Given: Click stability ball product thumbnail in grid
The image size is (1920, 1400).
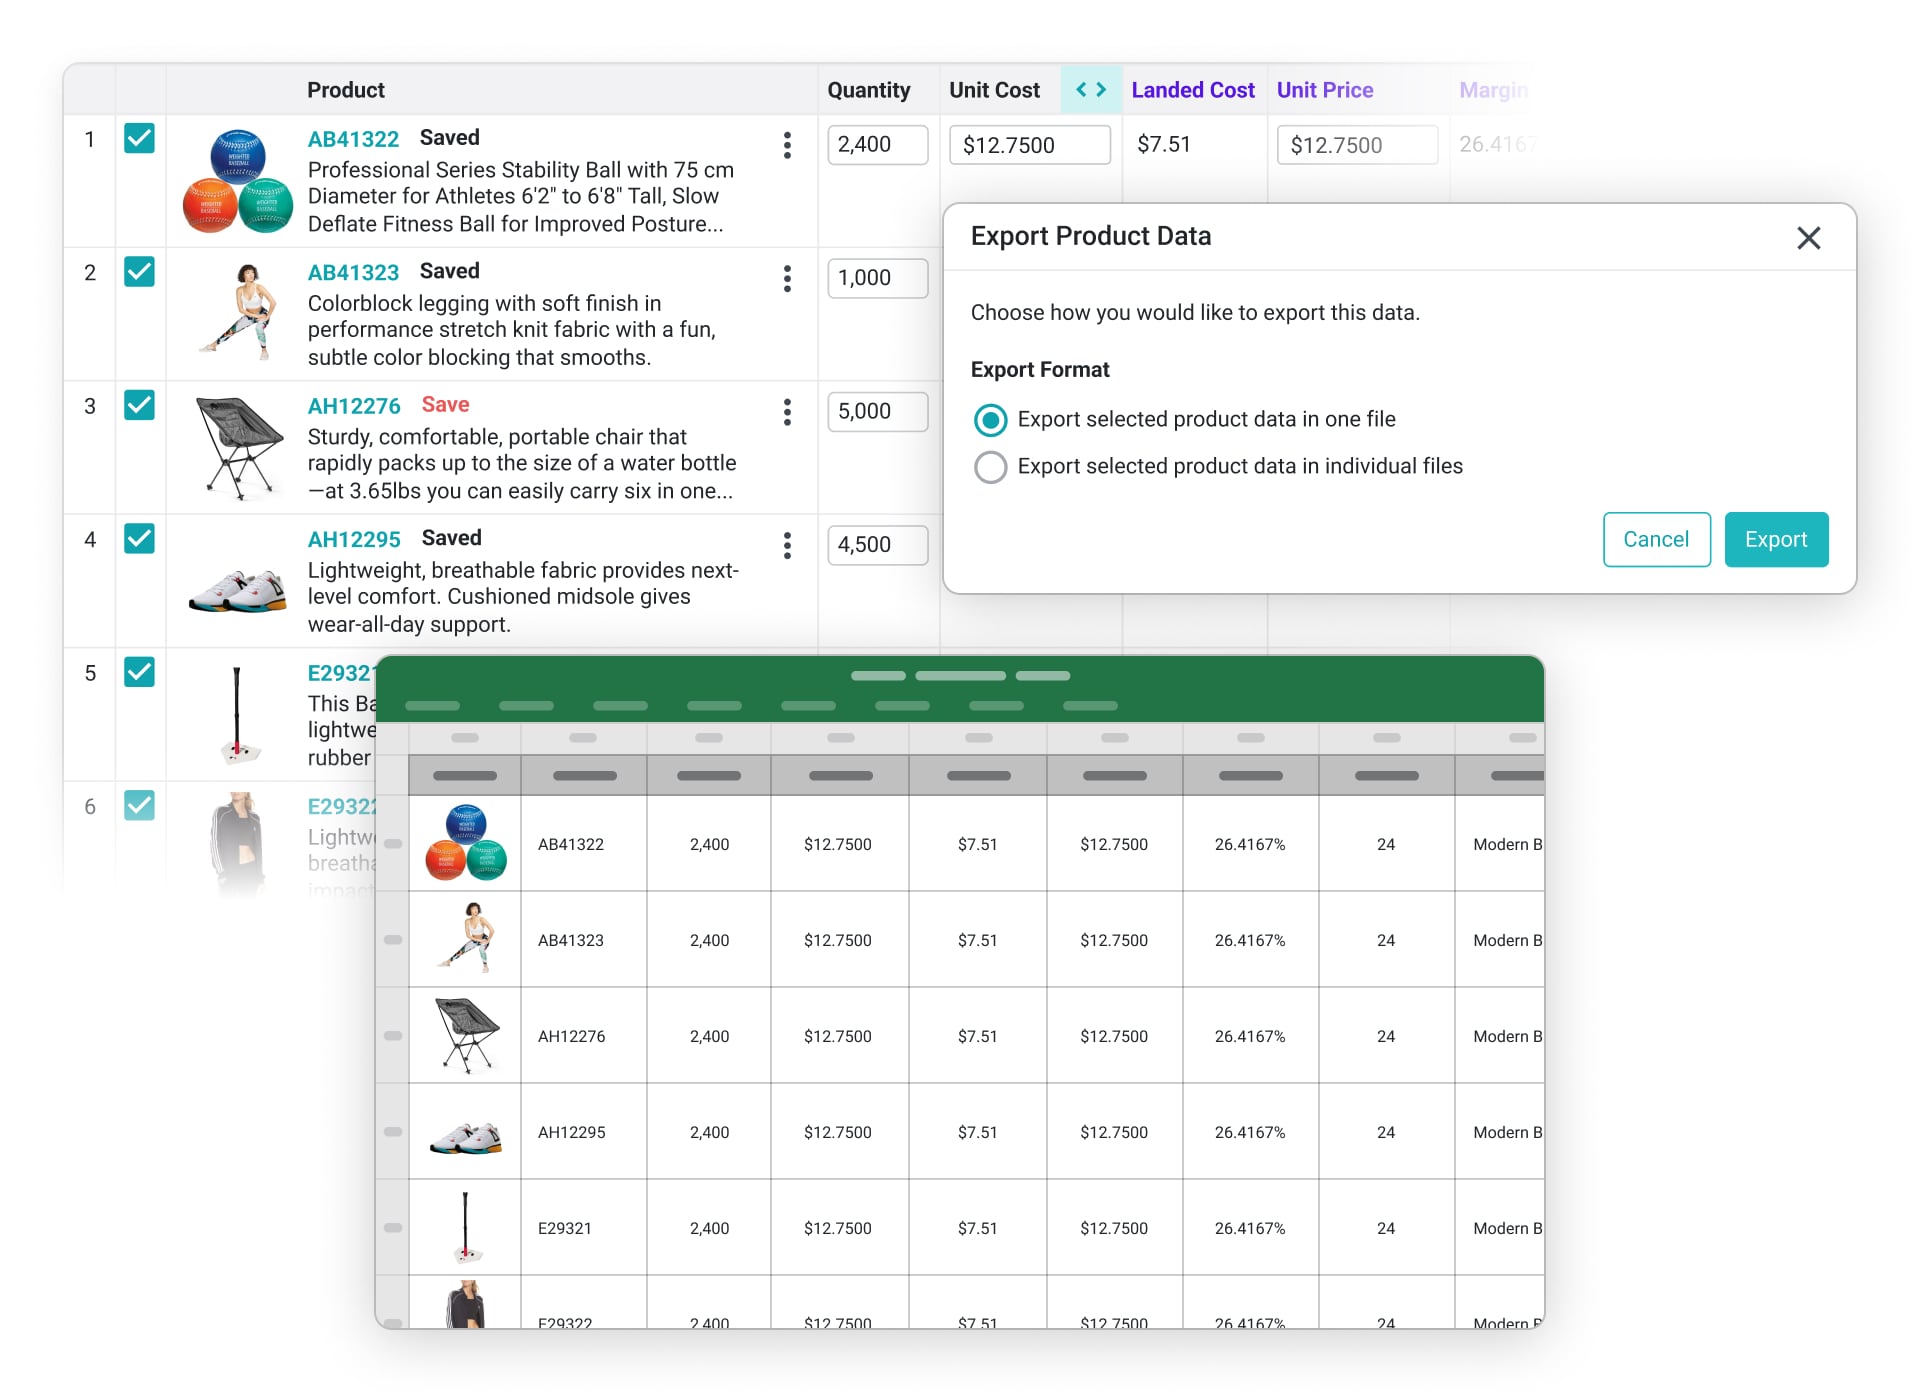Looking at the screenshot, I should pyautogui.click(x=238, y=181).
